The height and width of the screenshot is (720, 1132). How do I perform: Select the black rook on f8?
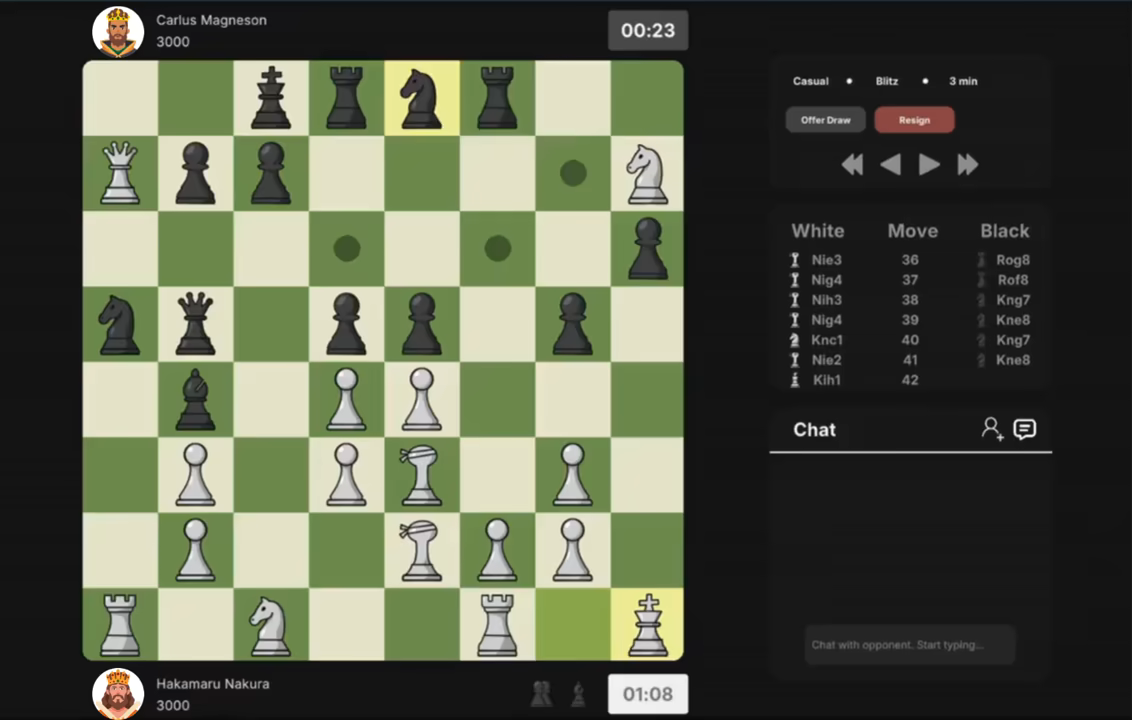tap(497, 98)
